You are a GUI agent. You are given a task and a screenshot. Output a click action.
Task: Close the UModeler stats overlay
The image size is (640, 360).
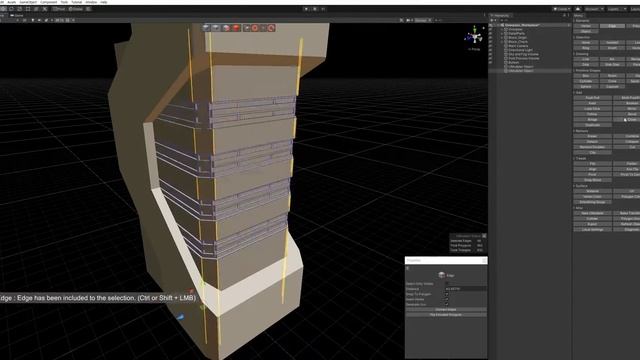(484, 236)
